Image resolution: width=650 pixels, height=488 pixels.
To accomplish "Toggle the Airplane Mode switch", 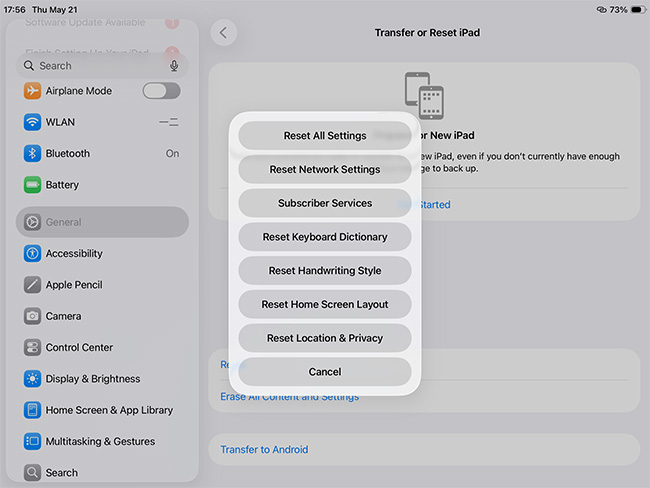I will 162,91.
